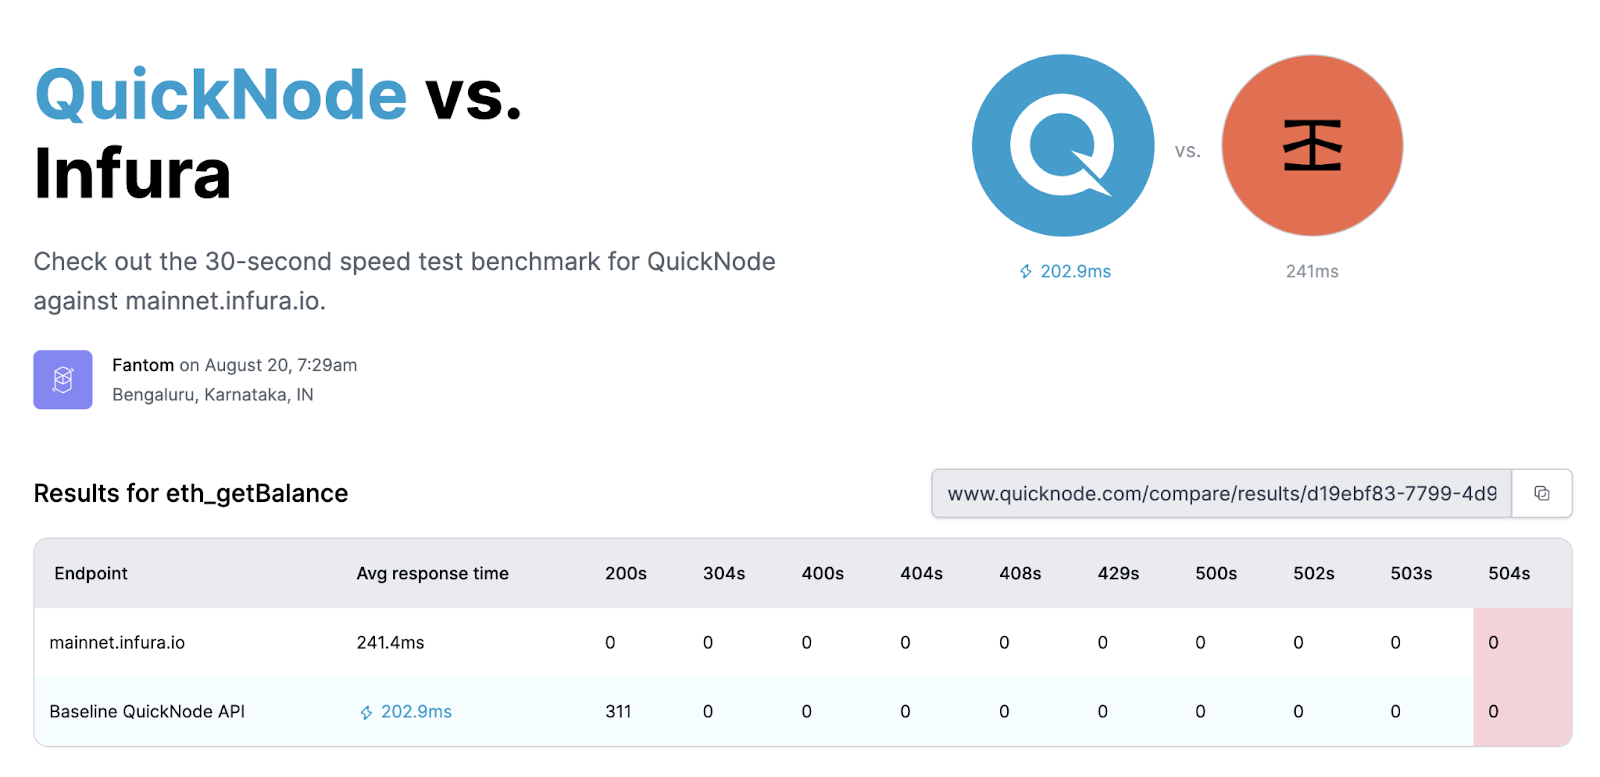This screenshot has width=1600, height=777.
Task: Click the 241.4ms average response value
Action: click(390, 642)
